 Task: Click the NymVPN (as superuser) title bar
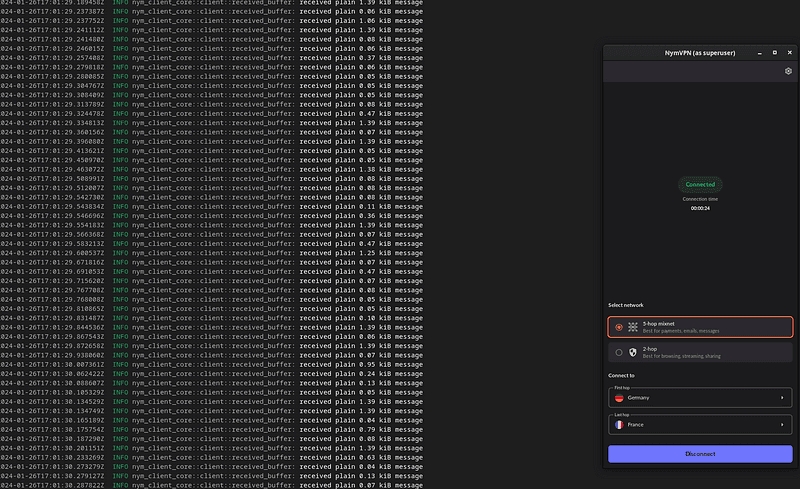tap(690, 52)
